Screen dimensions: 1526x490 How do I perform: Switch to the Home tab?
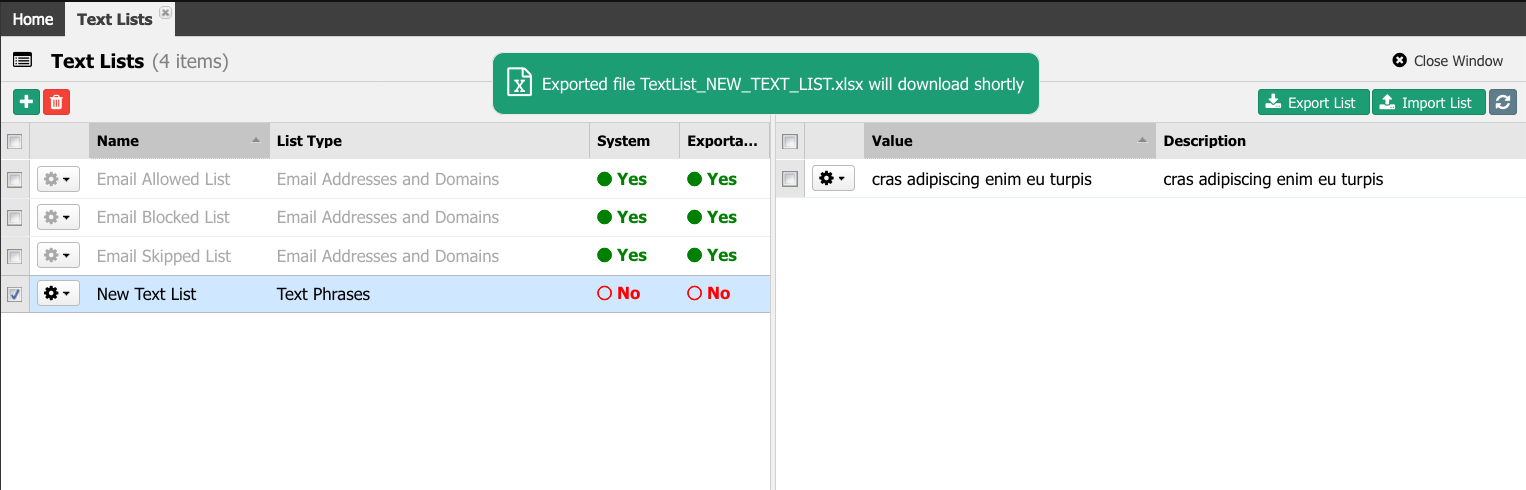[x=33, y=19]
